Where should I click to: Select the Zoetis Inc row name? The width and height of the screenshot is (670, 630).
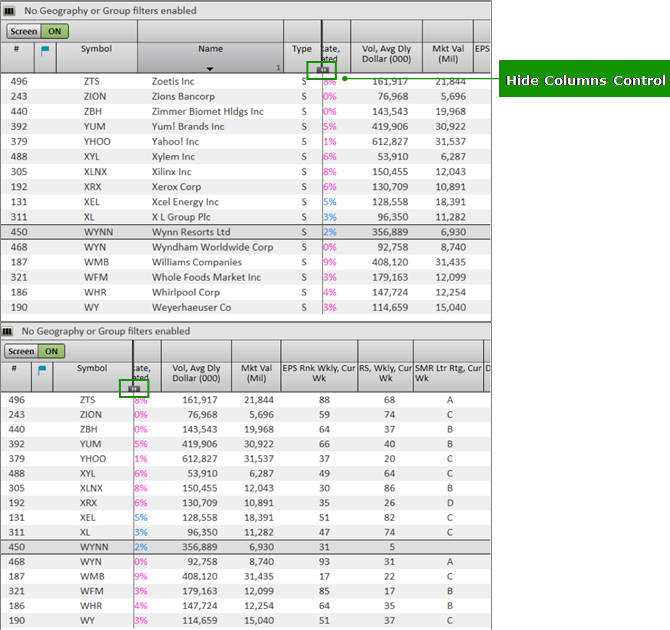click(x=173, y=81)
